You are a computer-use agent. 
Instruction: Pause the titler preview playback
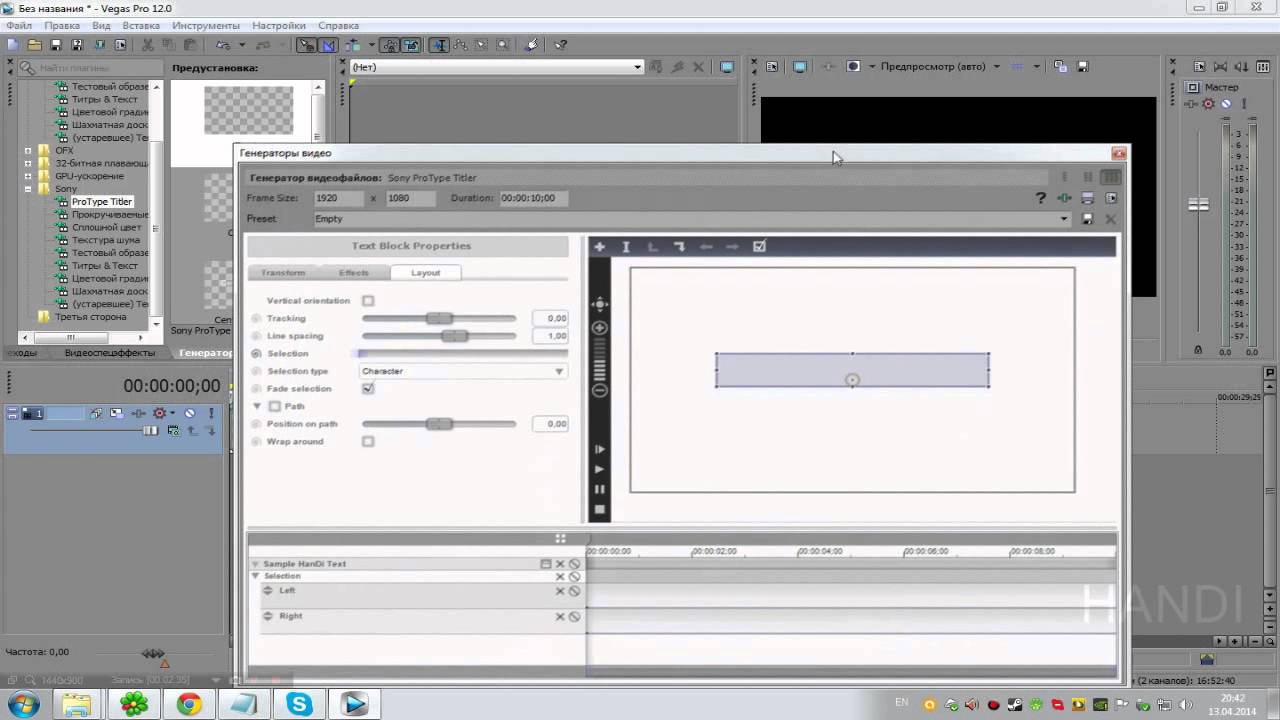(x=600, y=489)
